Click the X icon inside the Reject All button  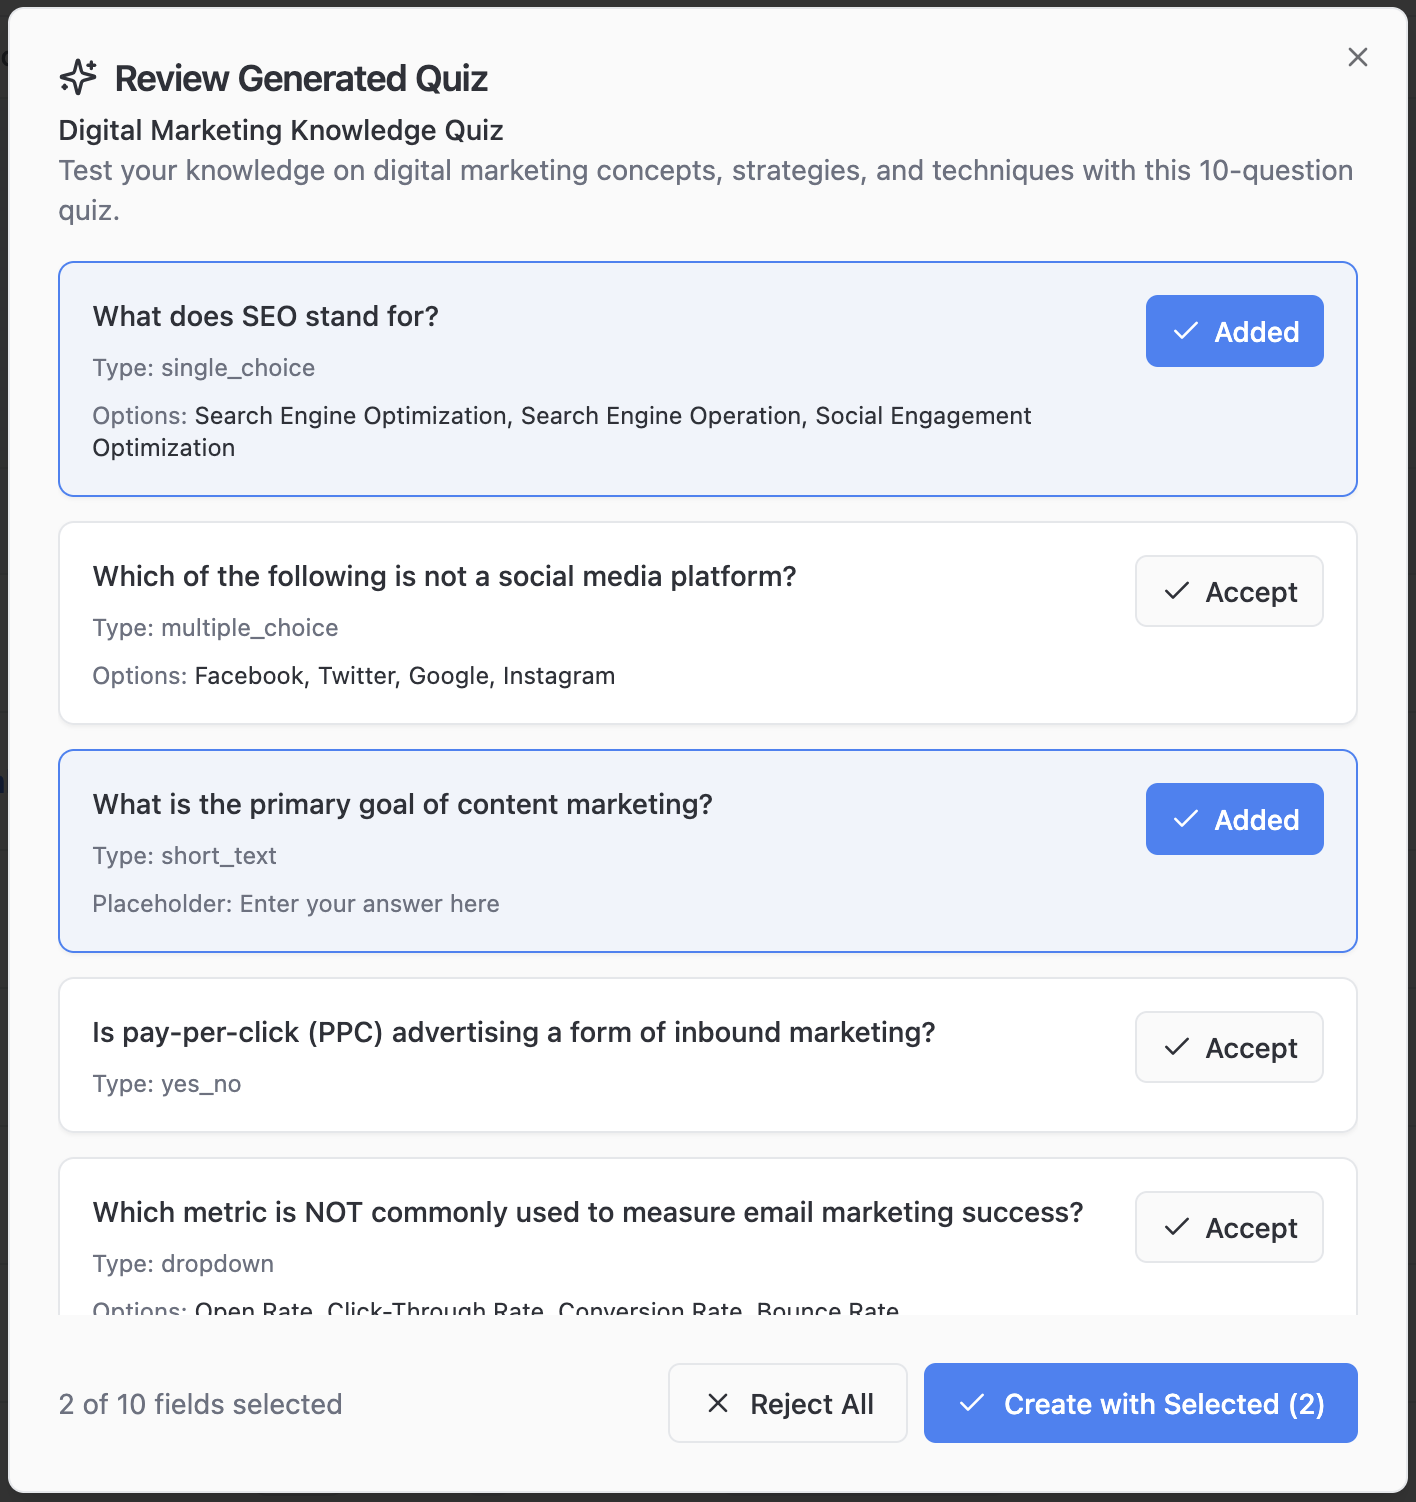717,1403
